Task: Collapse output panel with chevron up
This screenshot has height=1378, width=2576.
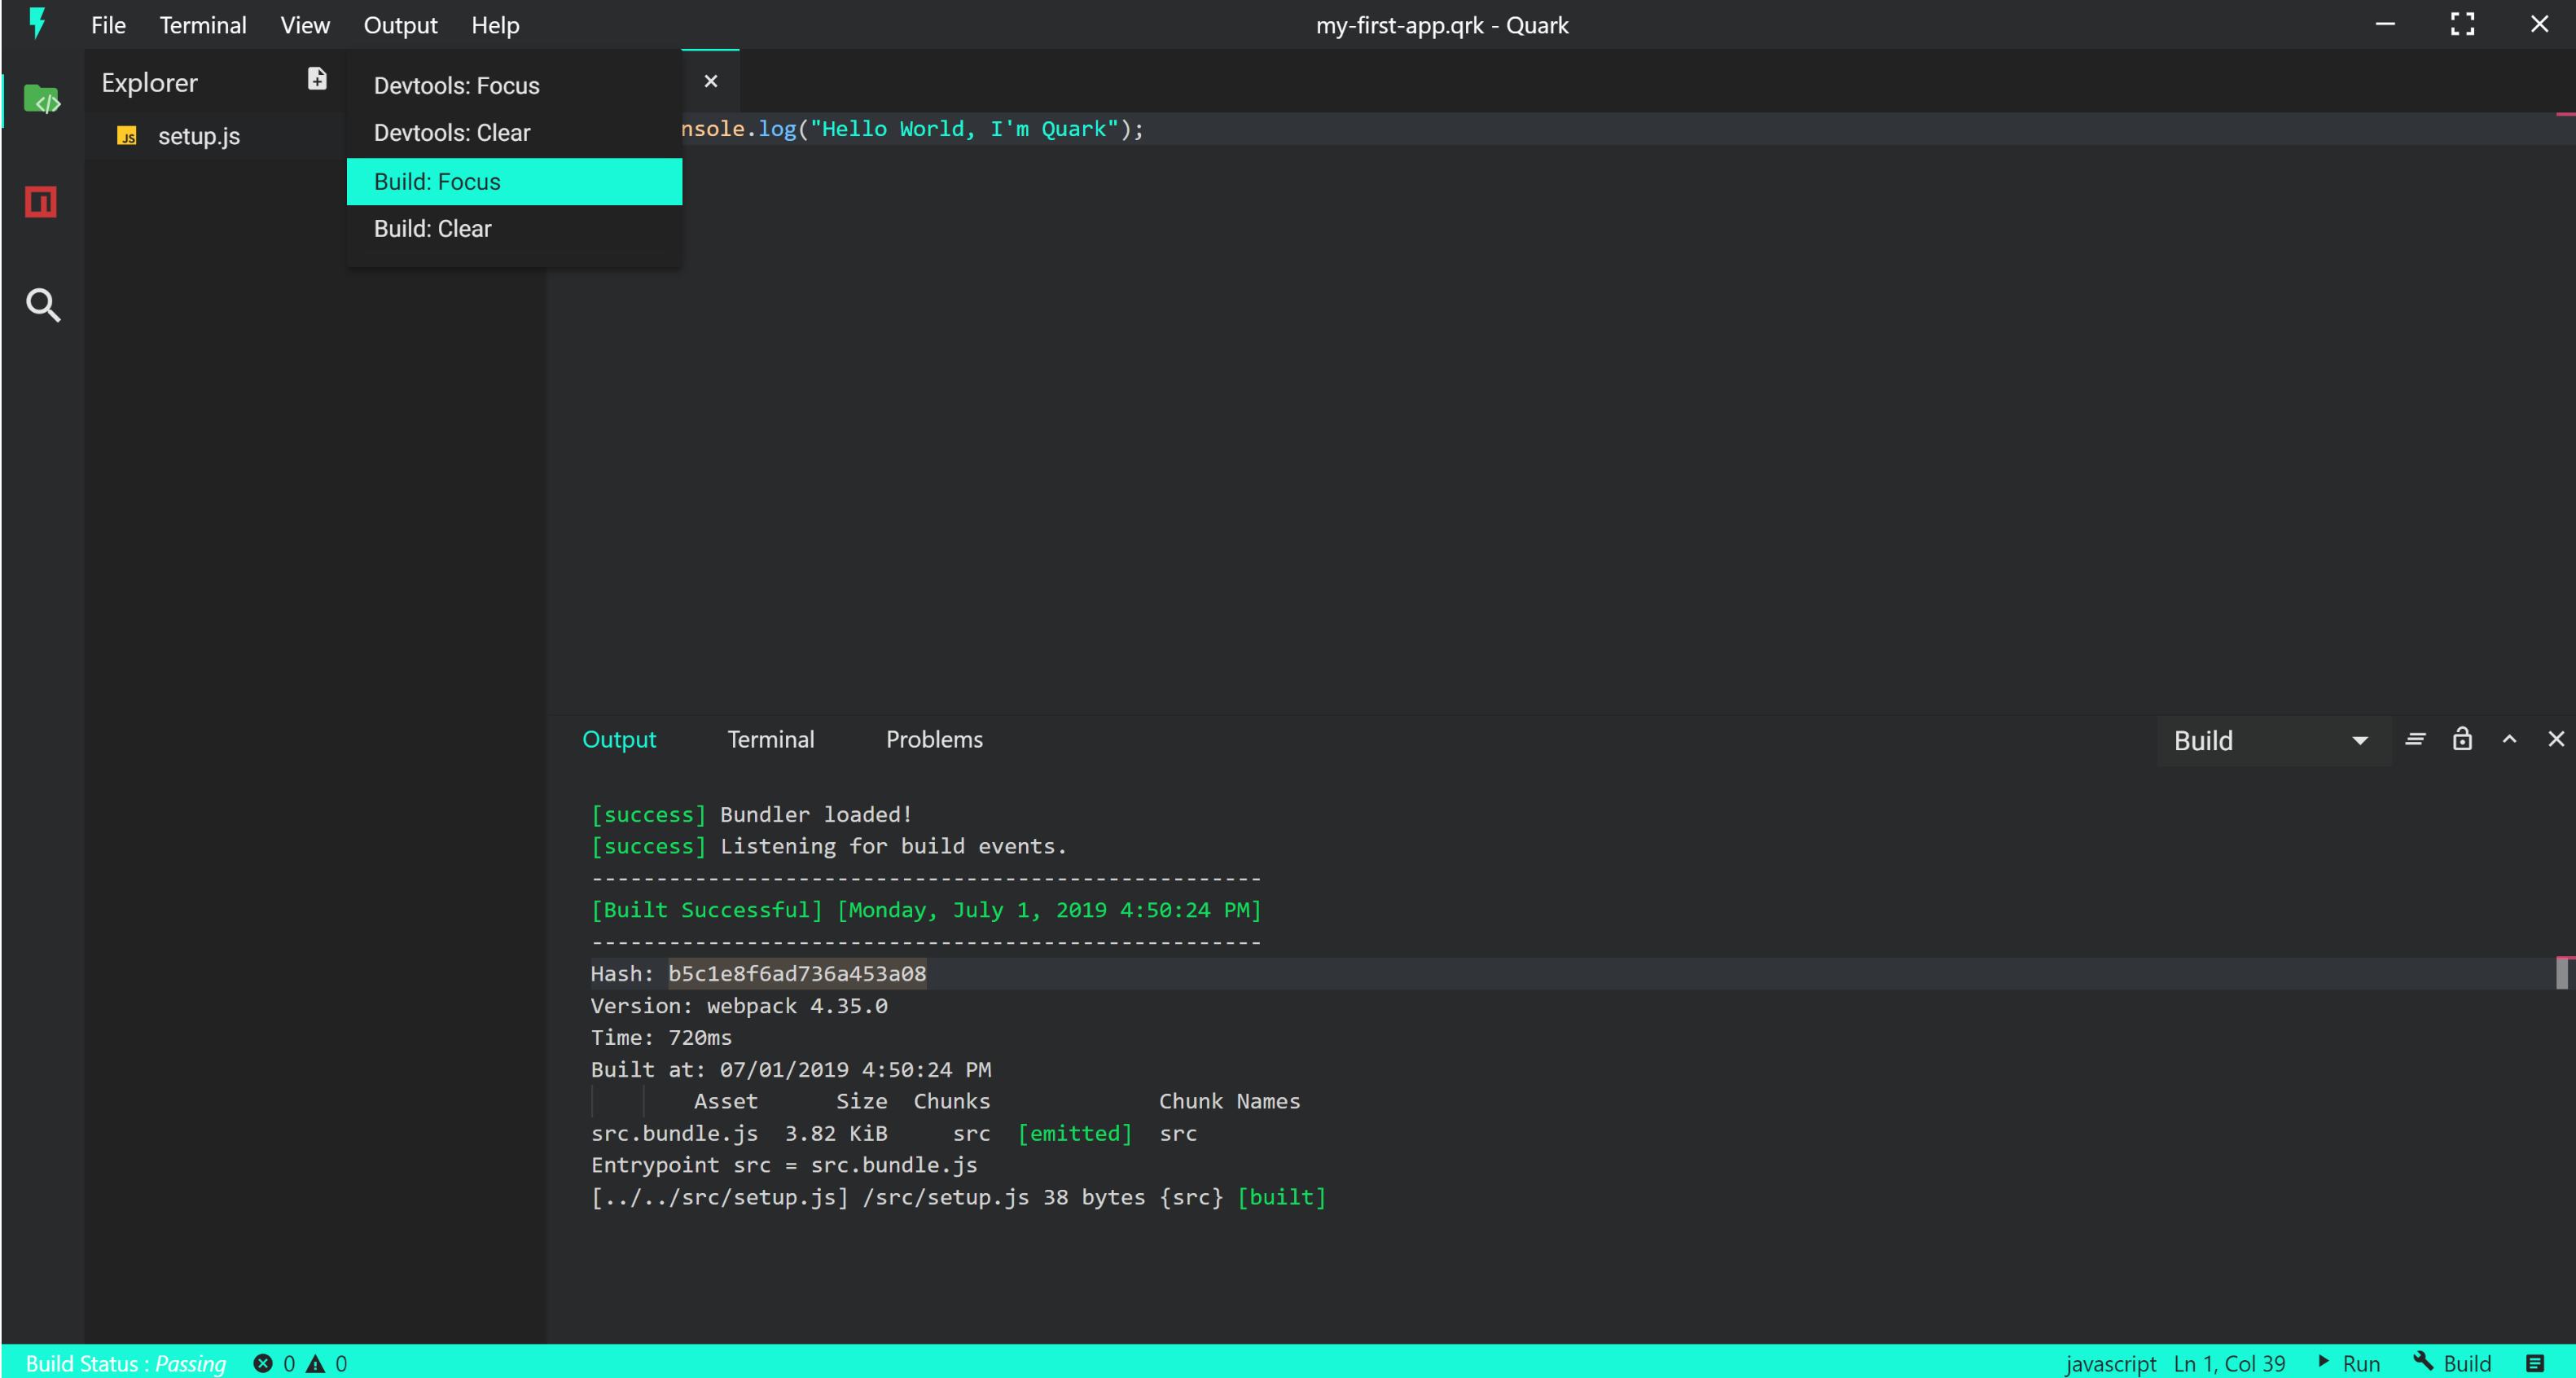Action: pyautogui.click(x=2509, y=739)
